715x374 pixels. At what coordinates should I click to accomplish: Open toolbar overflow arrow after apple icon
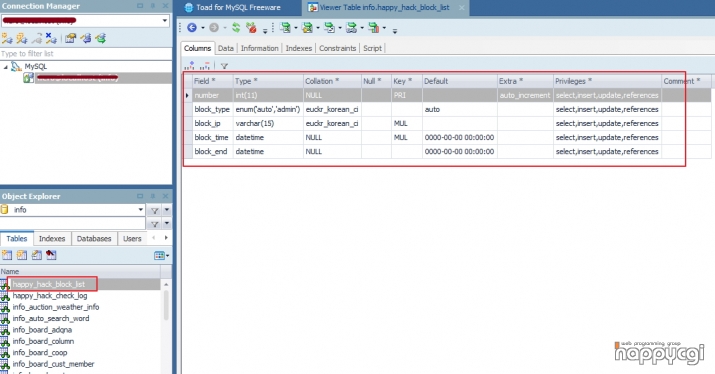pos(265,31)
